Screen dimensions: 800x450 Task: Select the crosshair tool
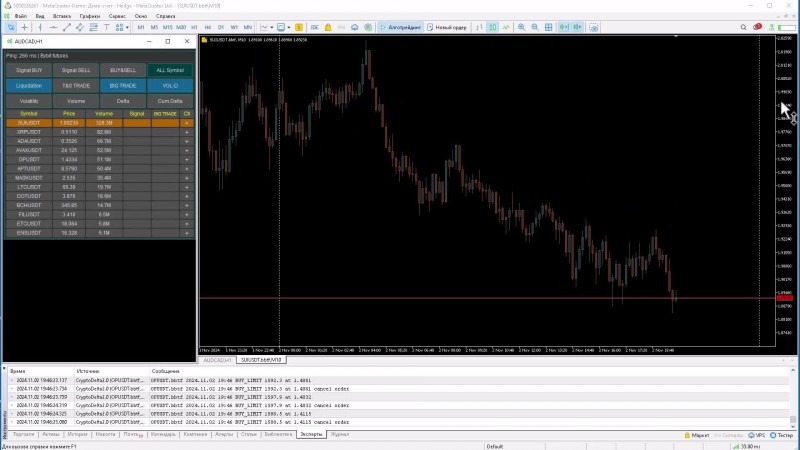point(24,28)
